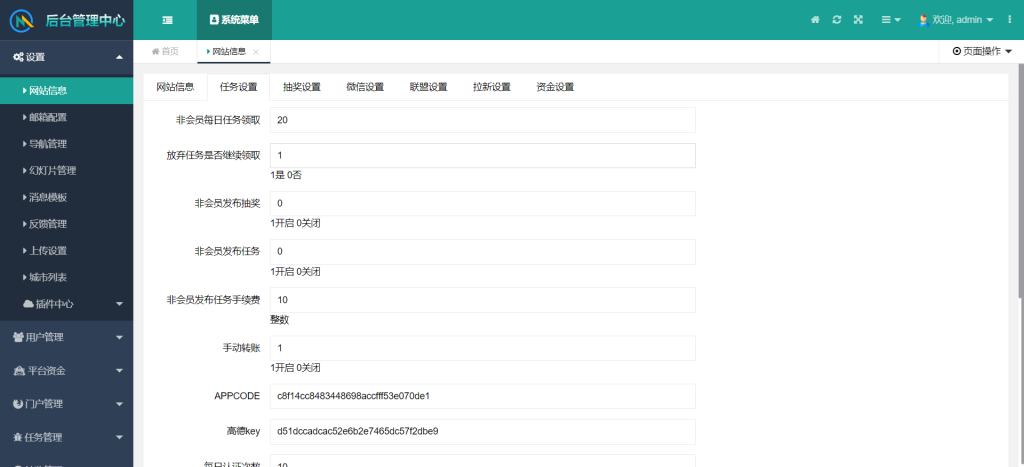Screen dimensions: 1024x467
Task: Click the refresh icon in top bar
Action: (837, 20)
